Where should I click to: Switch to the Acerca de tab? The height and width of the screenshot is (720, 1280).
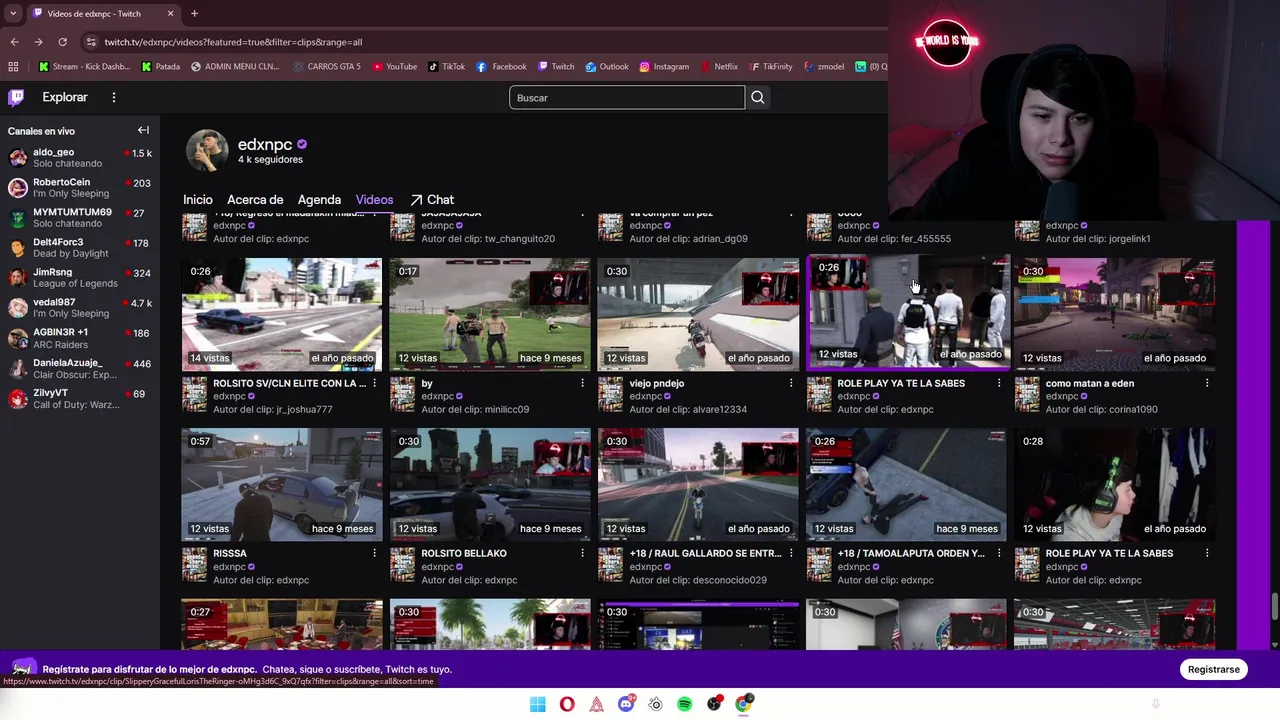255,200
